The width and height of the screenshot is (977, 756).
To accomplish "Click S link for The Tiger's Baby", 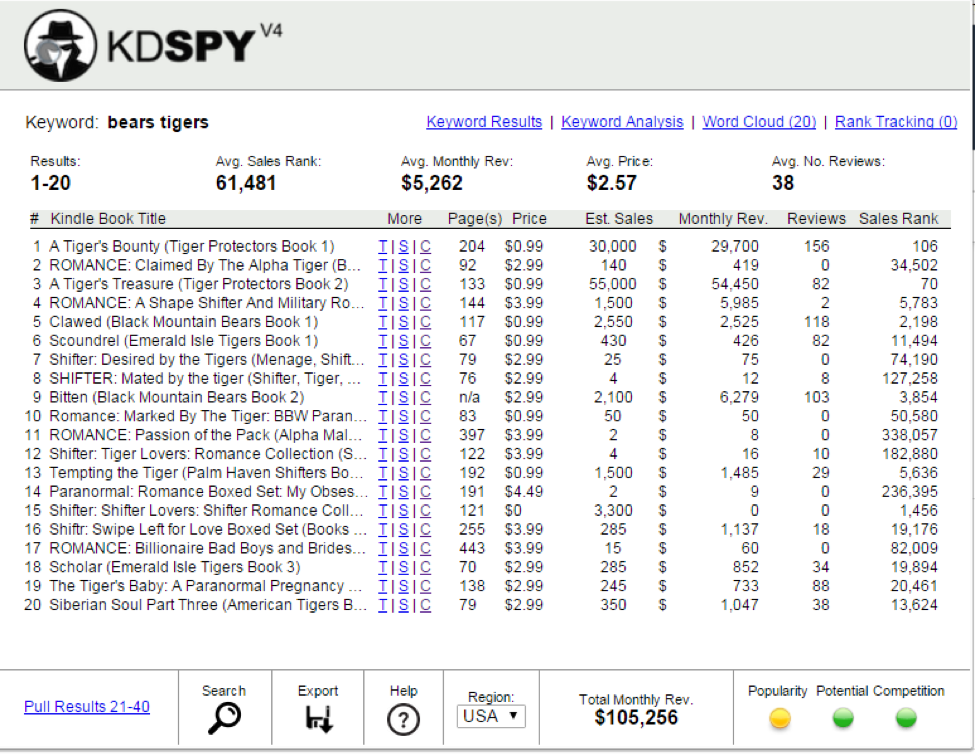I will tap(404, 586).
